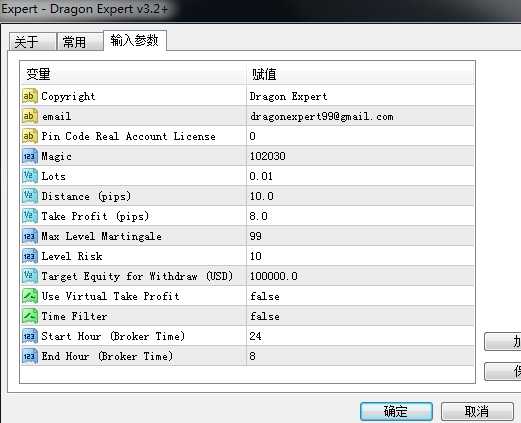The image size is (521, 423).
Task: Select the Distance (pips) variable name
Action: (x=86, y=196)
